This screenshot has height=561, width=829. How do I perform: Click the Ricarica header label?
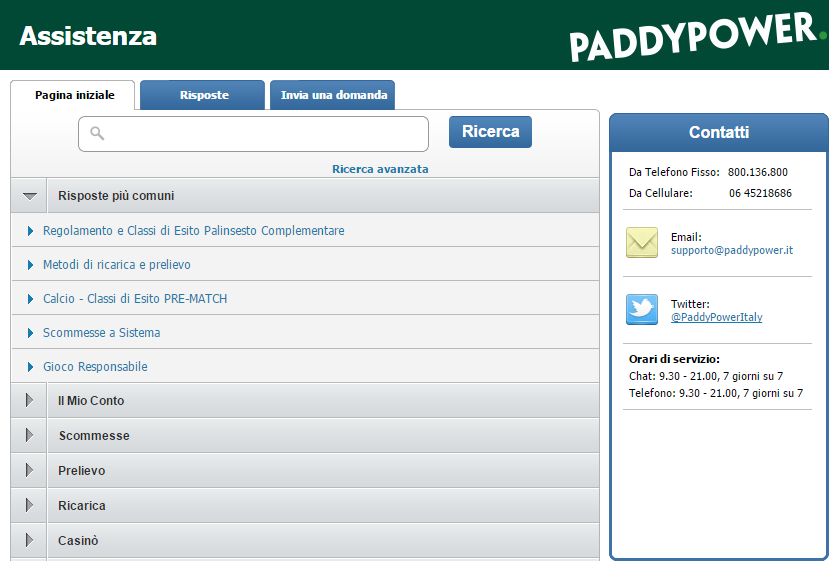pyautogui.click(x=81, y=505)
